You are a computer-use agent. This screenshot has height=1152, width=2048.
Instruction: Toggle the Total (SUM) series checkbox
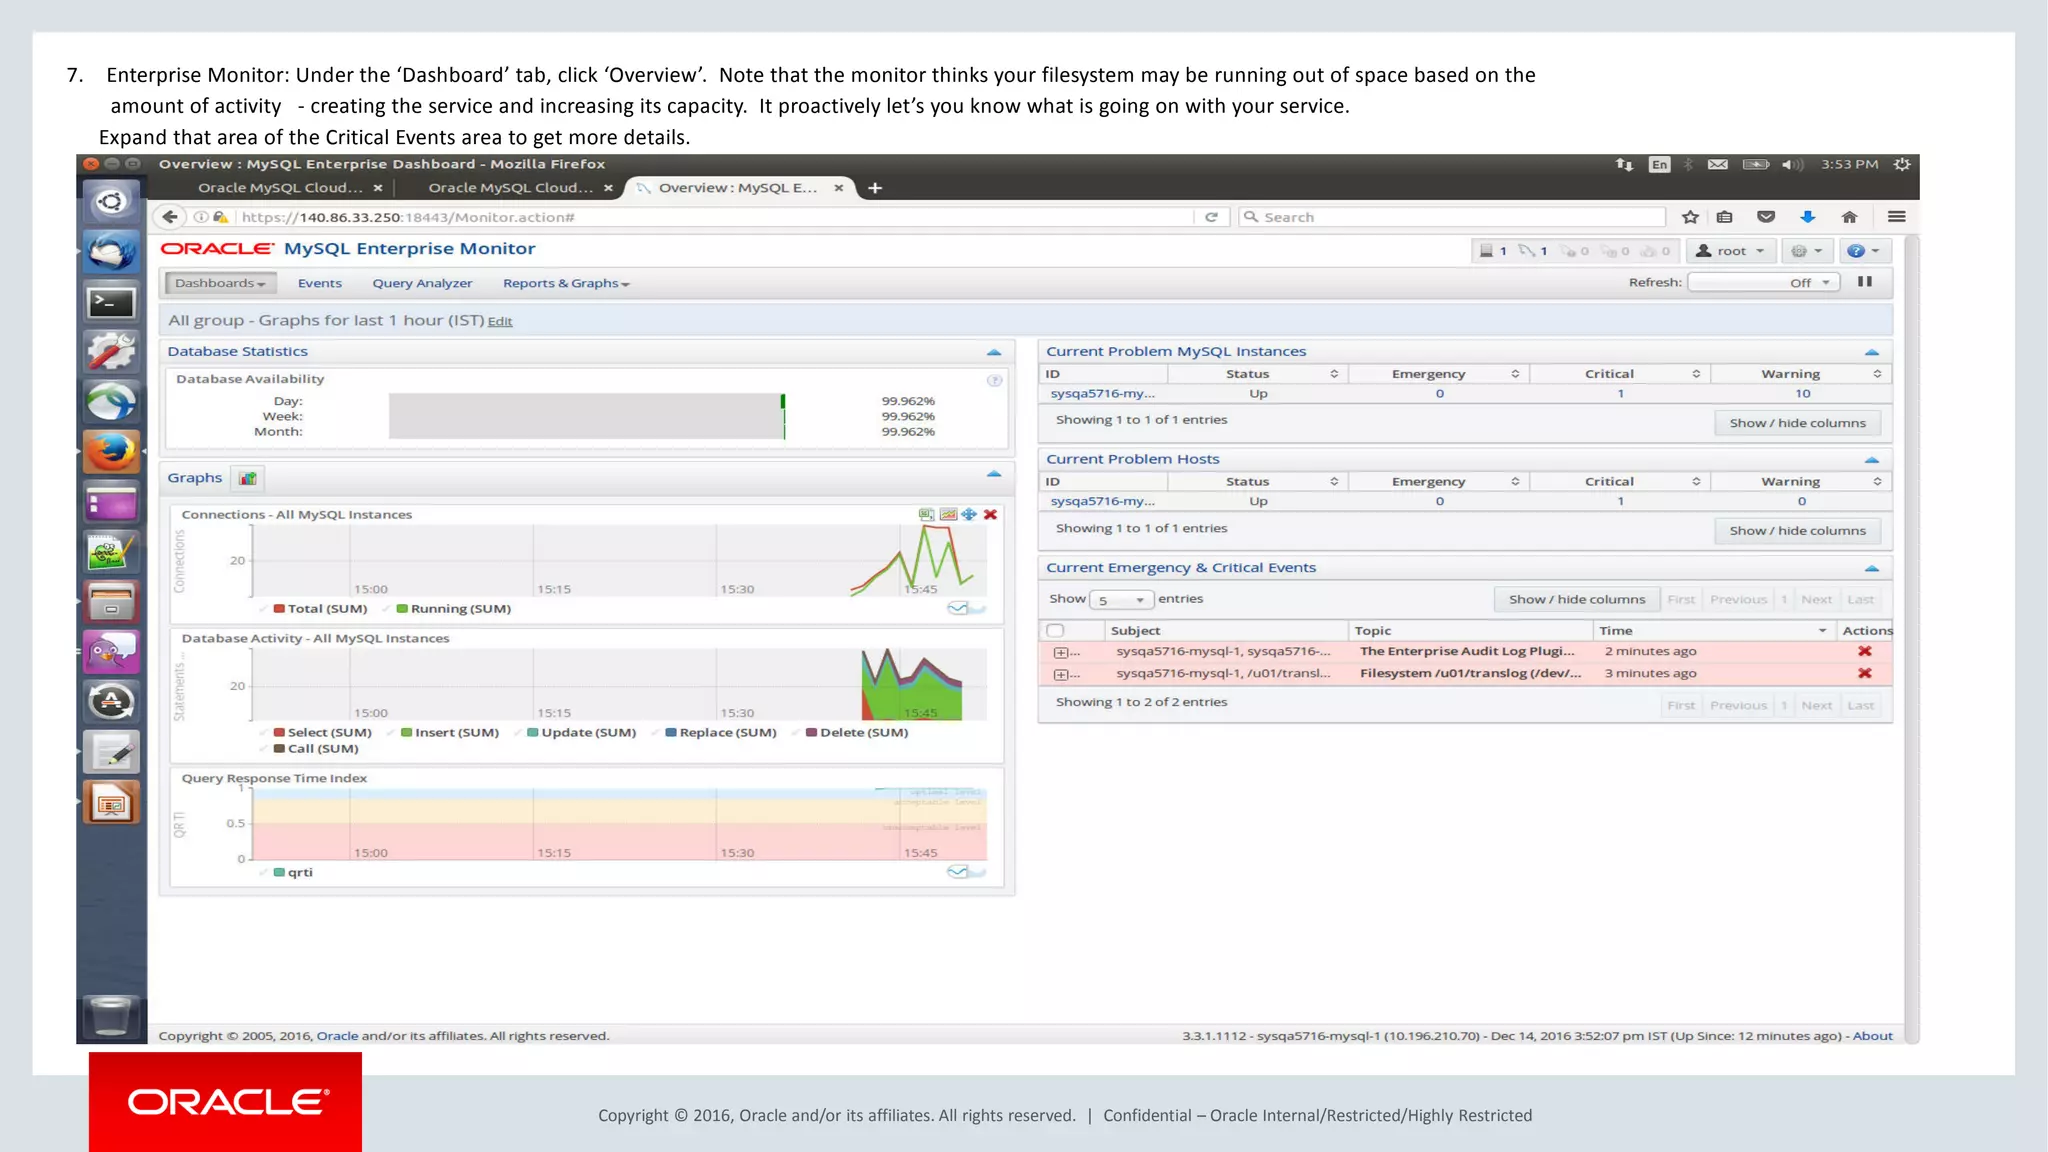(x=265, y=609)
